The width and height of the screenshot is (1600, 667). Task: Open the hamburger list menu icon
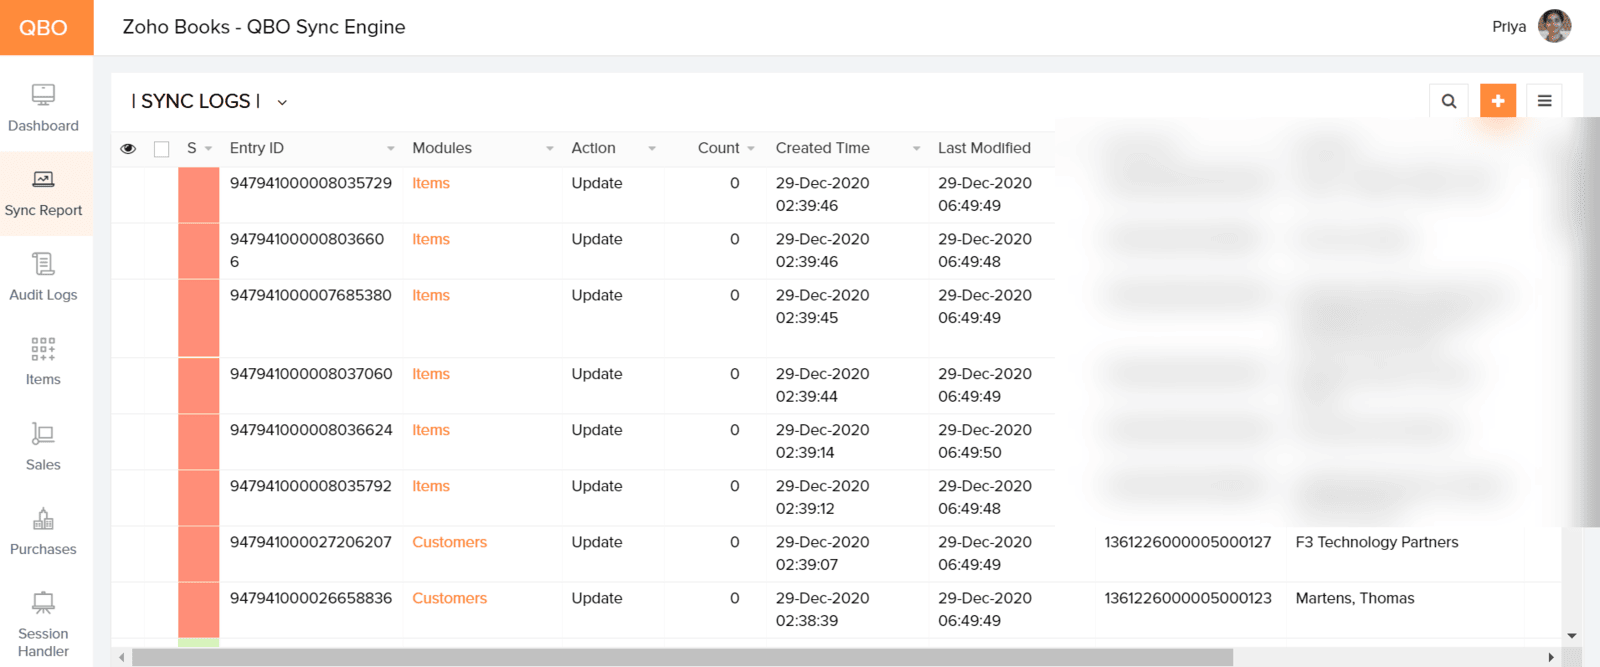[x=1545, y=101]
